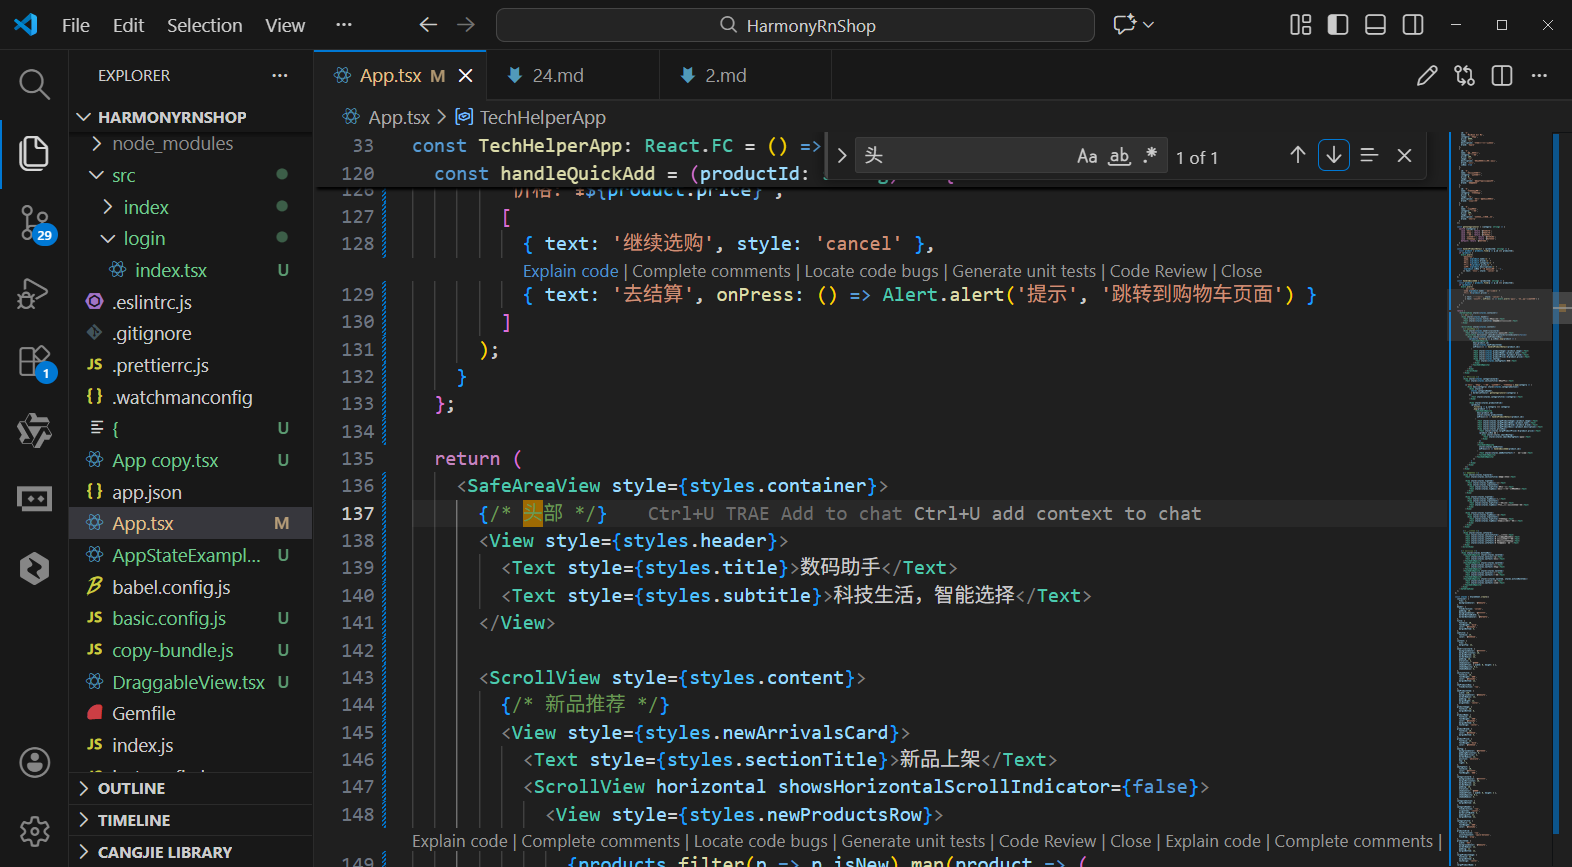Open Extensions view icon

coord(35,362)
